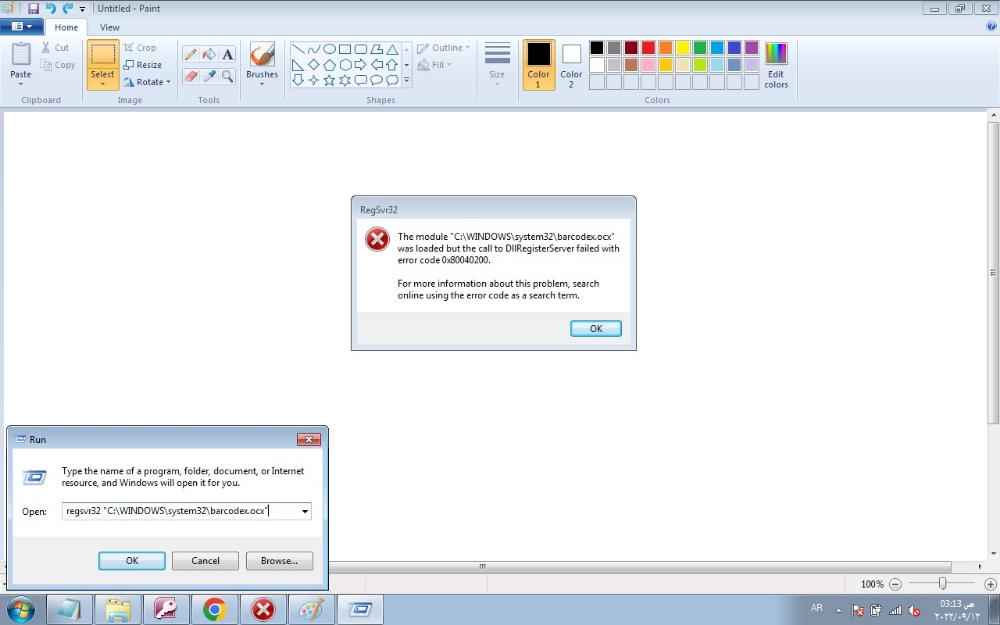Expand the Brushes dropdown arrow

[x=262, y=84]
